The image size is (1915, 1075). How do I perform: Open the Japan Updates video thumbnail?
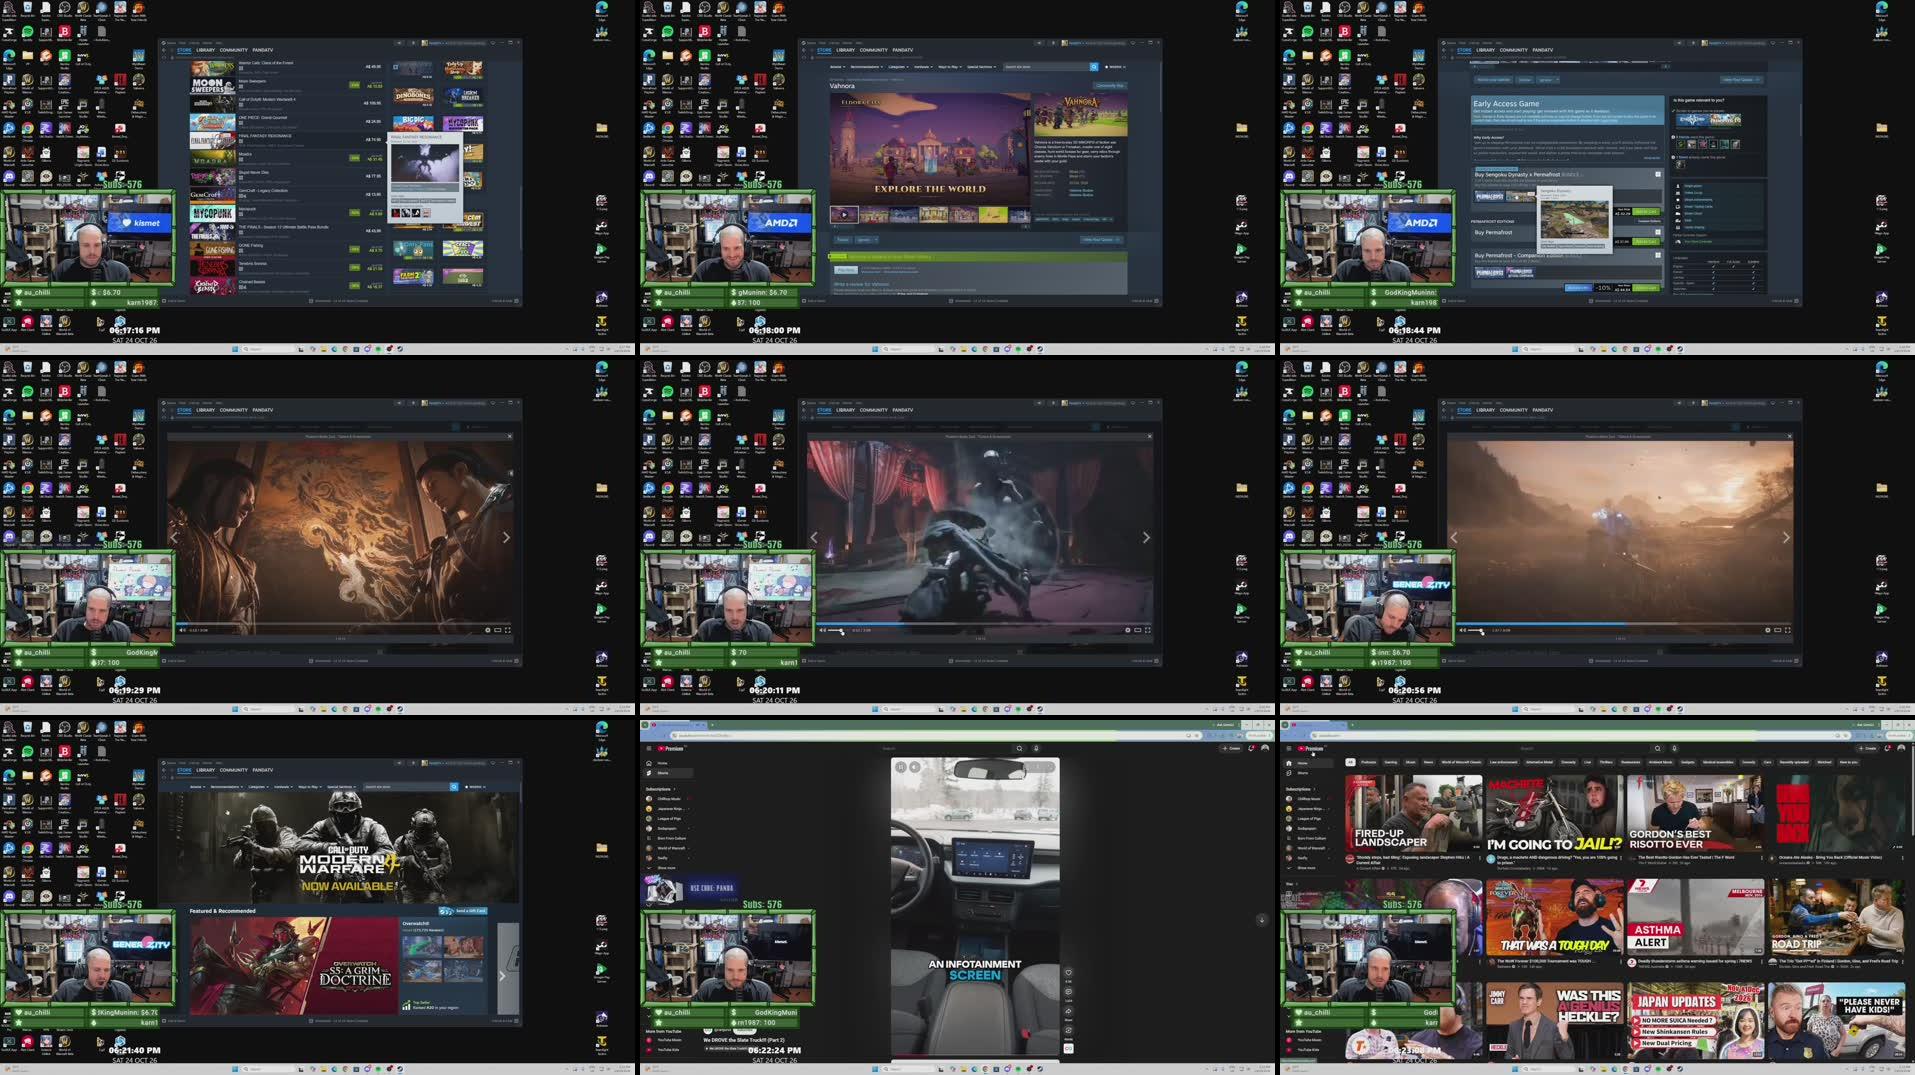click(1694, 1021)
